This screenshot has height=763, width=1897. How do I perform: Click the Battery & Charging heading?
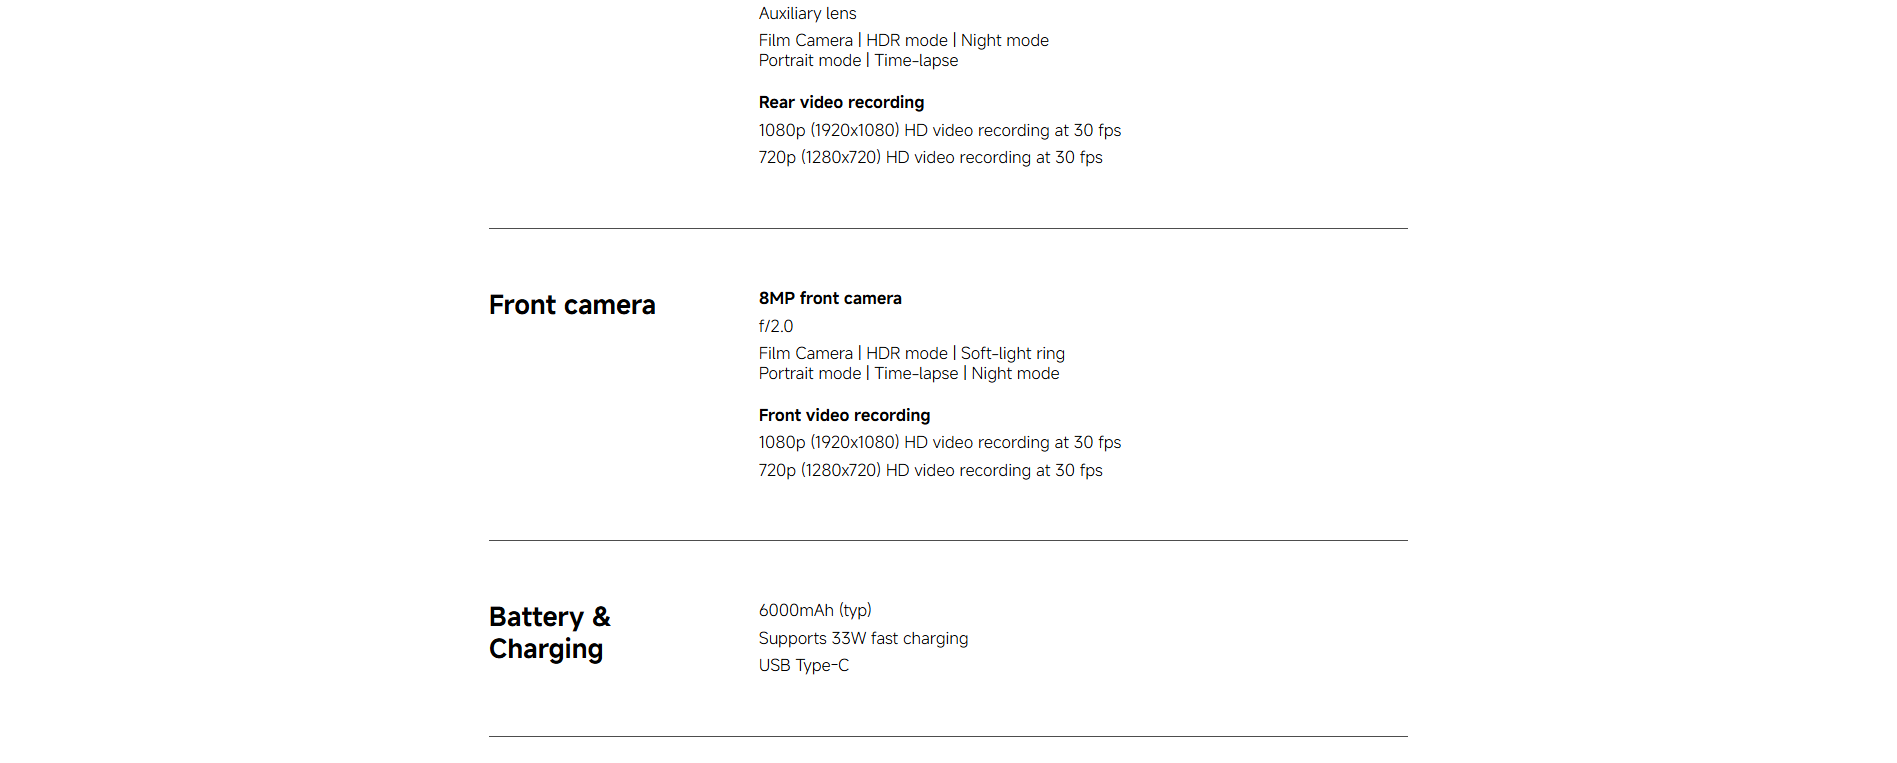pyautogui.click(x=550, y=633)
